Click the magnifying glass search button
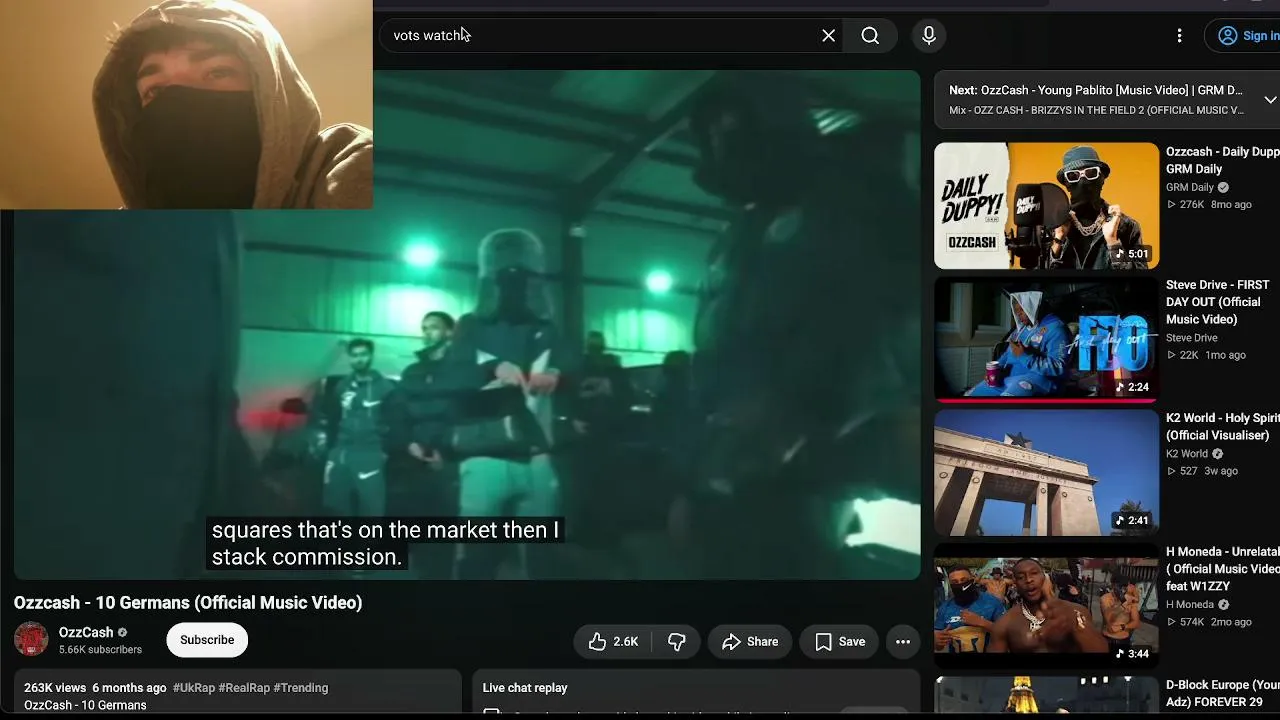 tap(870, 36)
